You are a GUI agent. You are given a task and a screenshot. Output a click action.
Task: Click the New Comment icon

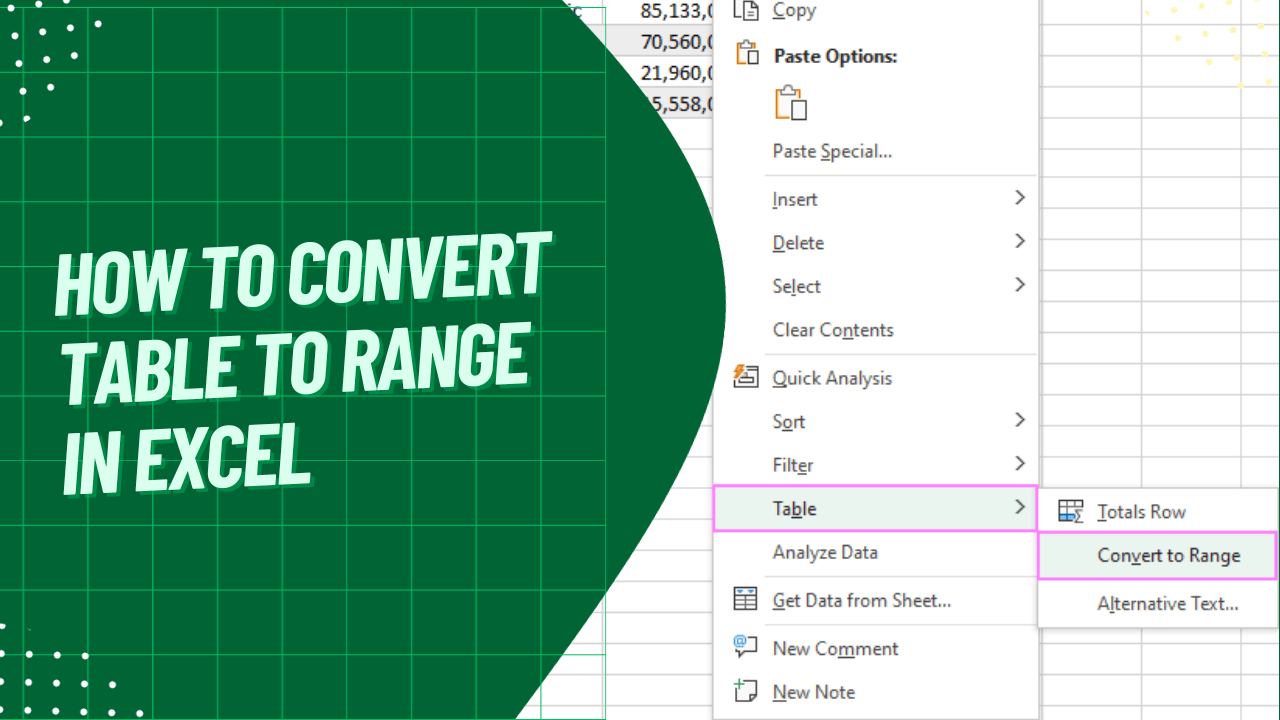[x=745, y=648]
